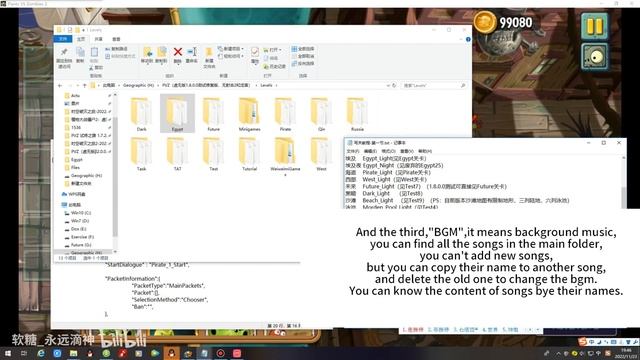
Task: Click the Select all ribbon button
Action: tap(303, 49)
